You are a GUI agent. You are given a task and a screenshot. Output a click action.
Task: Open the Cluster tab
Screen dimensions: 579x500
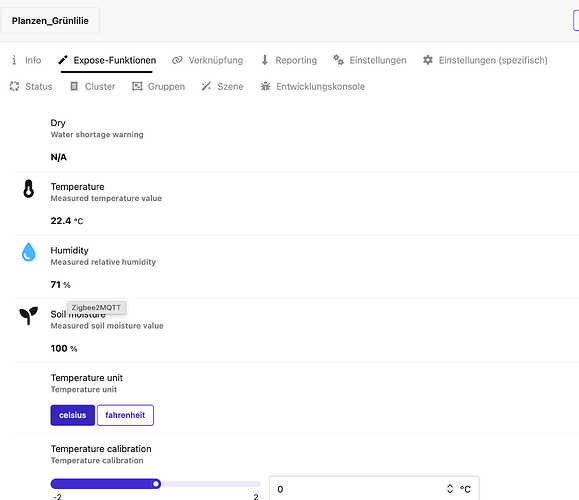pyautogui.click(x=93, y=86)
